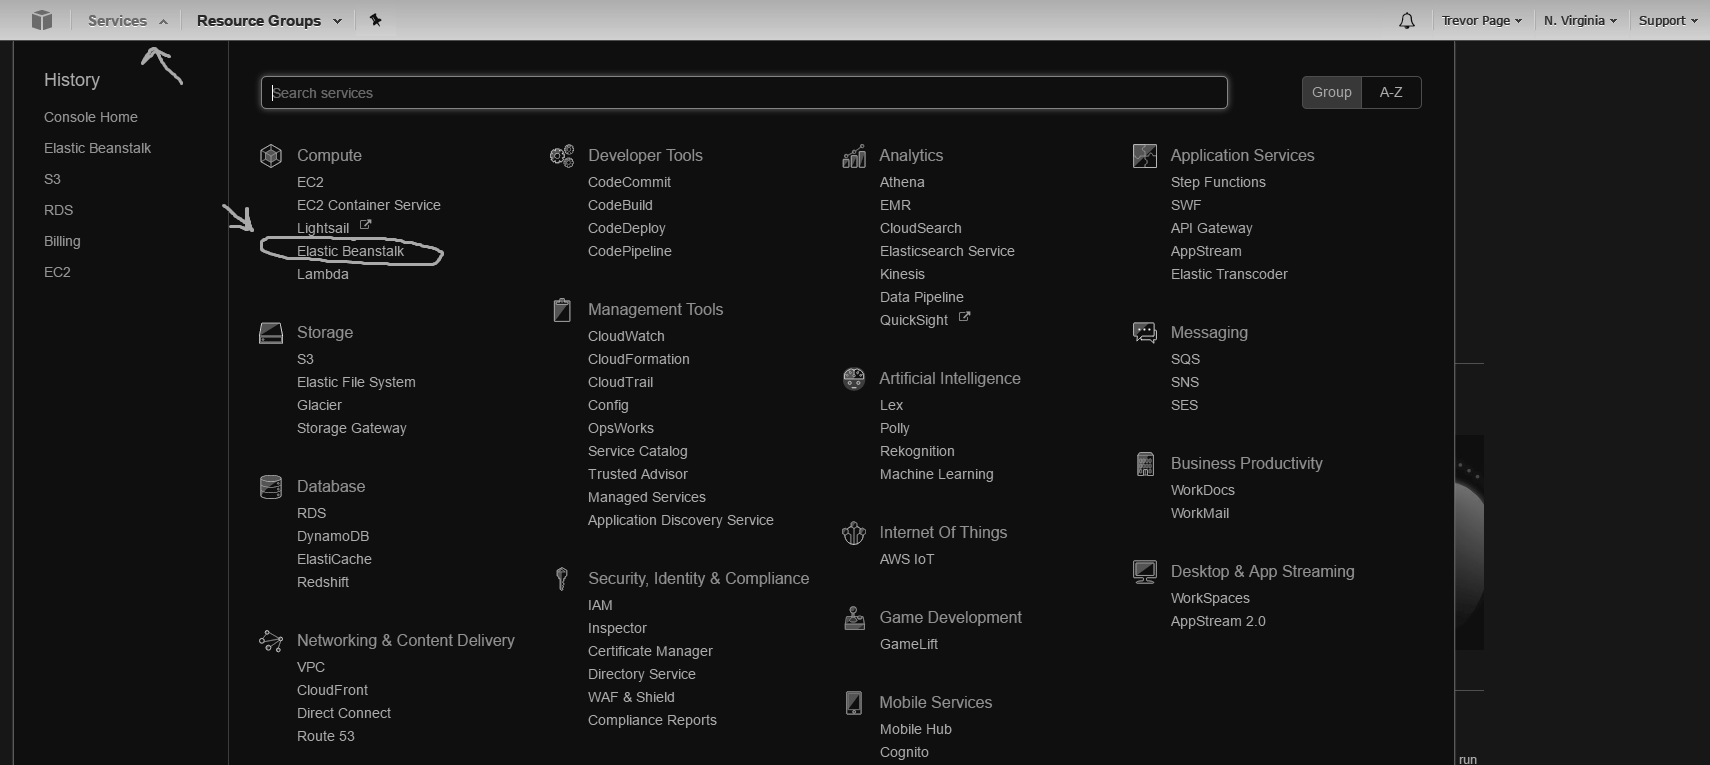Open the Lambda service
Screen dimensions: 1710x765
tap(322, 274)
